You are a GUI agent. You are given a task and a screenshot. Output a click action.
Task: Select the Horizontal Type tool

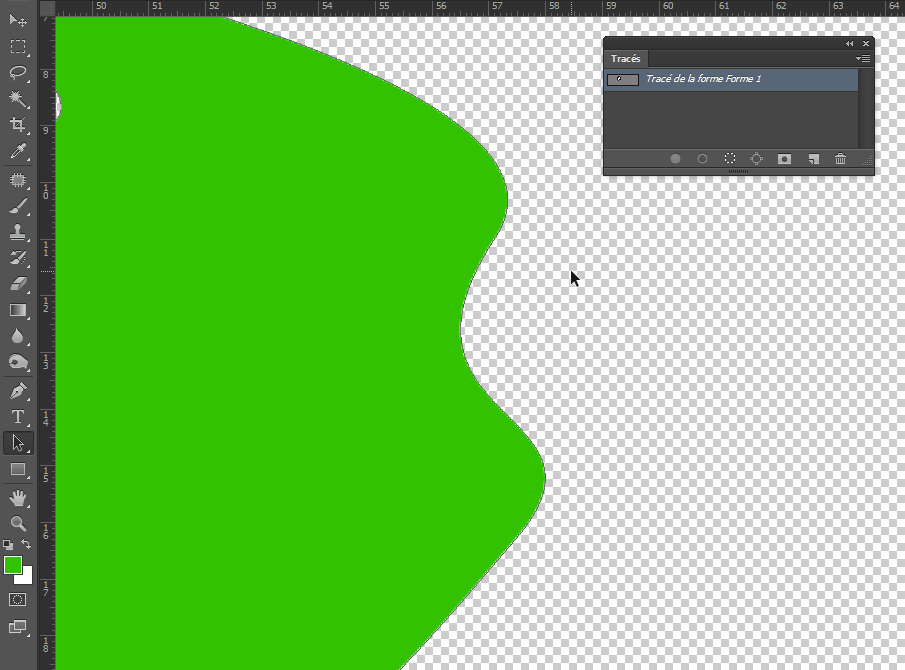18,417
